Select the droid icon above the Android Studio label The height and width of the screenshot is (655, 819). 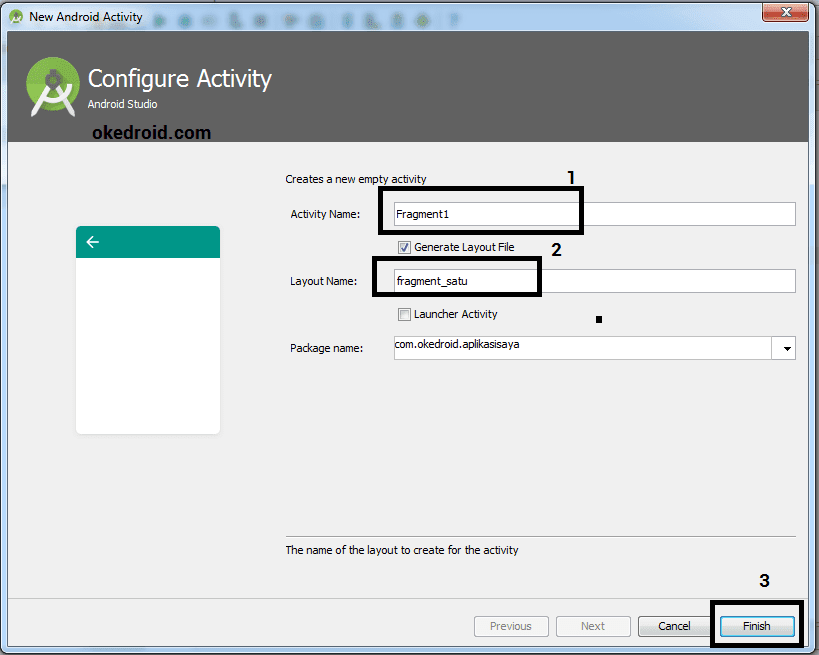click(51, 87)
